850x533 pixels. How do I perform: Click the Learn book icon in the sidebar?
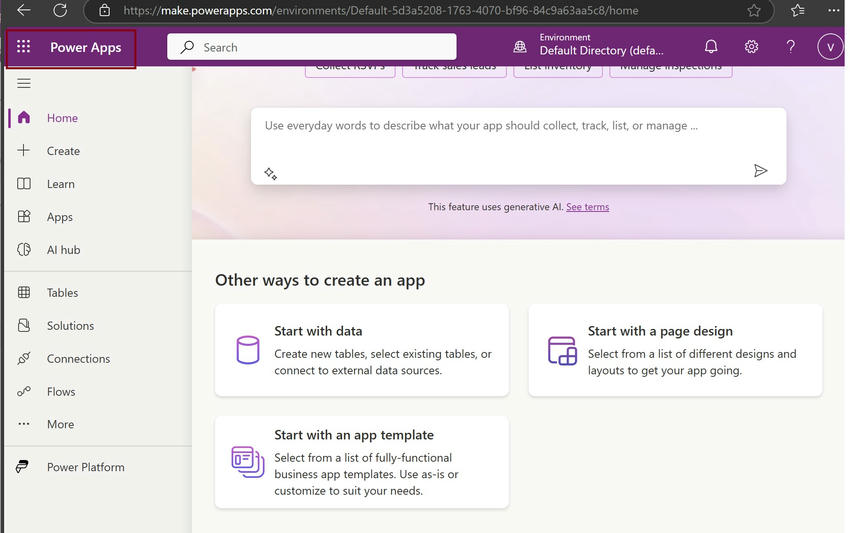tap(24, 183)
